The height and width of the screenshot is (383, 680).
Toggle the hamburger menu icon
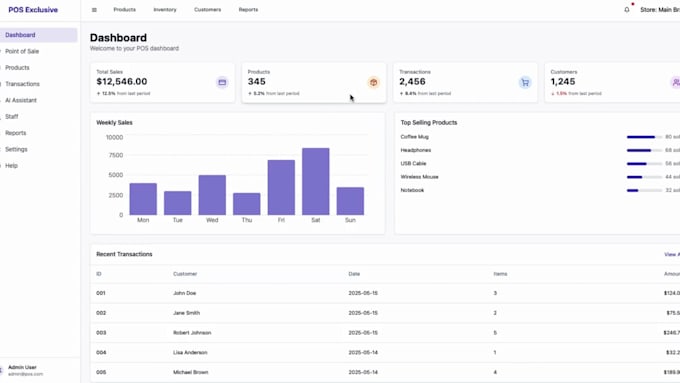pyautogui.click(x=94, y=10)
